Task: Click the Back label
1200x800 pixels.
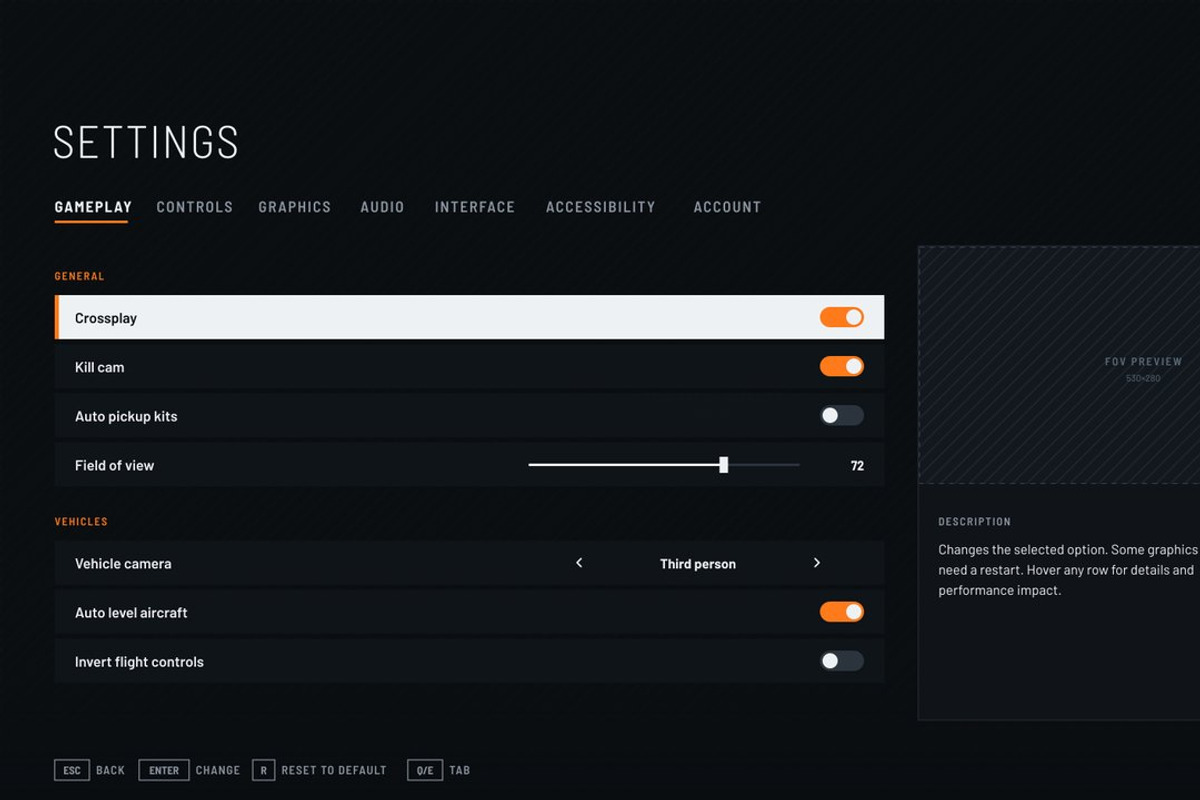Action: point(110,770)
